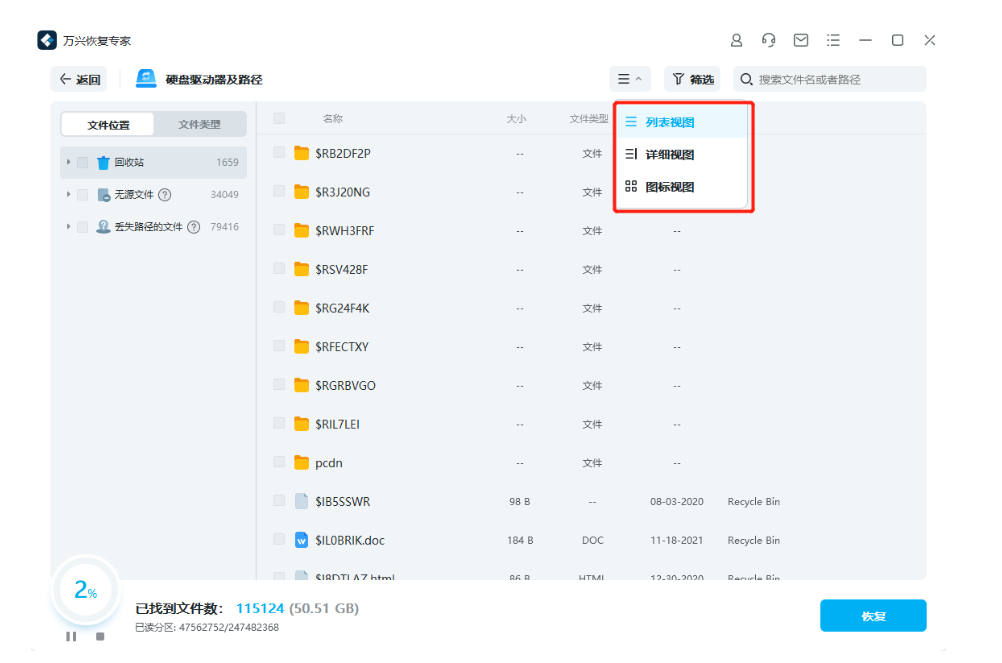Open the app menu list icon
This screenshot has width=1002, height=663.
[x=833, y=40]
